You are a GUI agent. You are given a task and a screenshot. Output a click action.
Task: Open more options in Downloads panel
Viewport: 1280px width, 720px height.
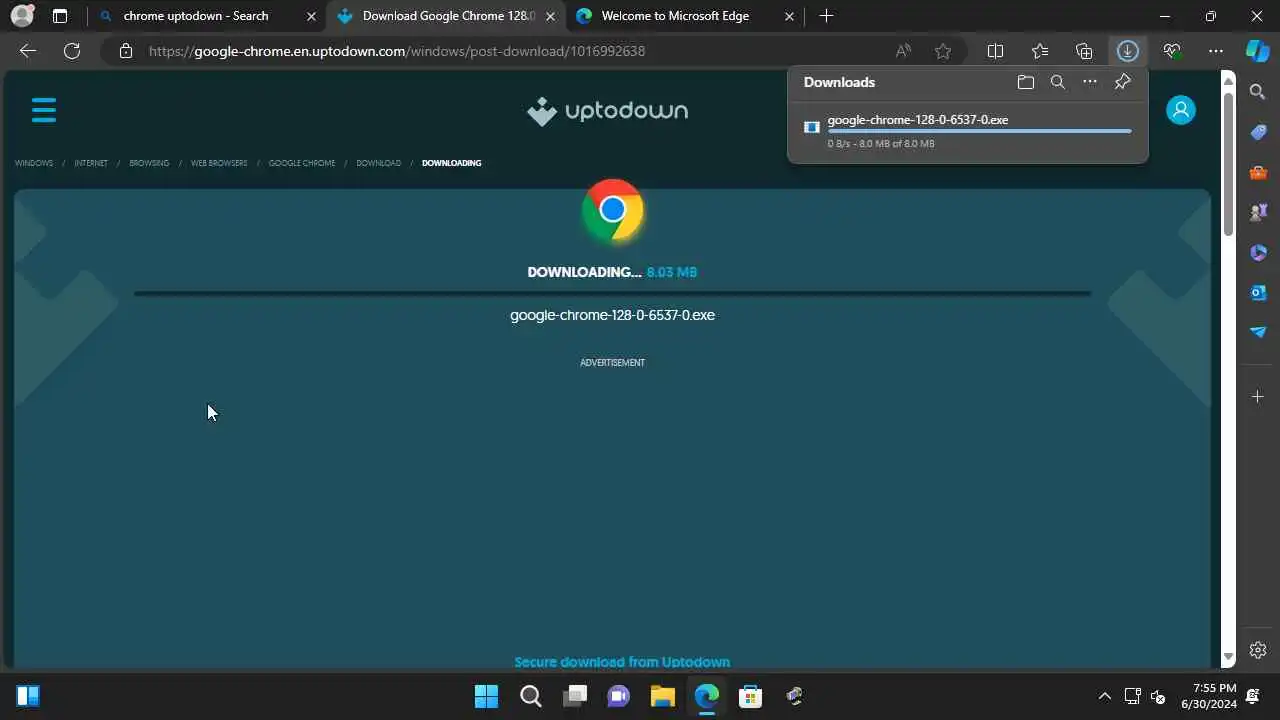coord(1090,82)
